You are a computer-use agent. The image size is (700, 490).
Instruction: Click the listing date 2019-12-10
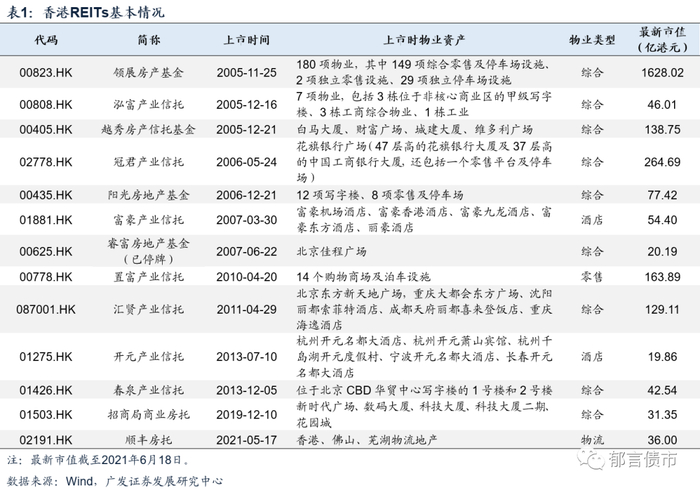(246, 415)
